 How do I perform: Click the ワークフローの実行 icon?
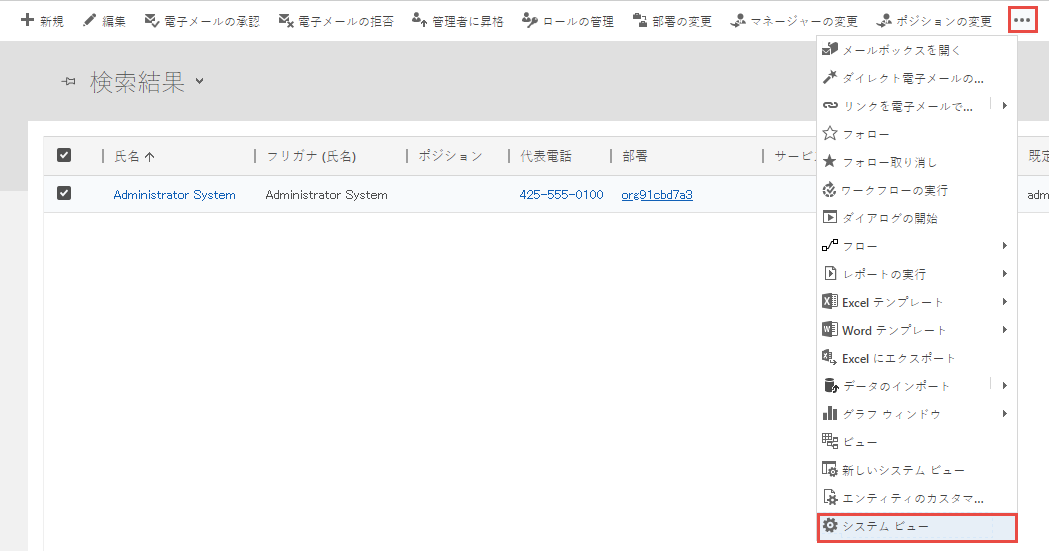tap(830, 190)
